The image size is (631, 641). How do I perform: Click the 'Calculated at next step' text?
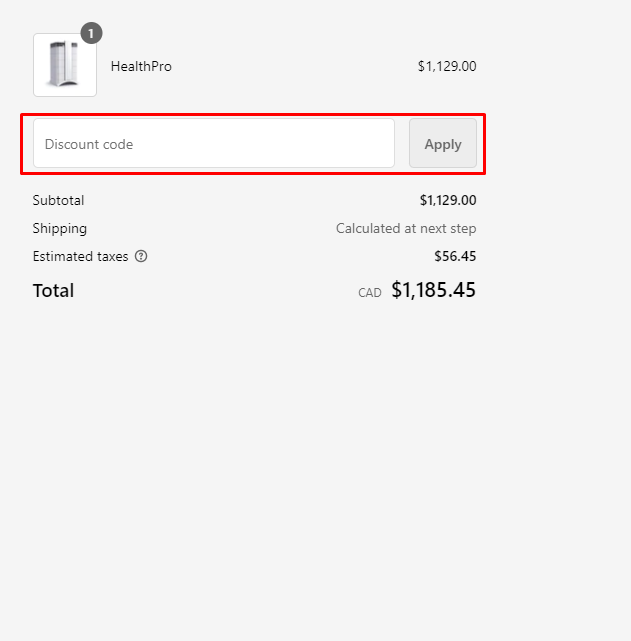[406, 228]
